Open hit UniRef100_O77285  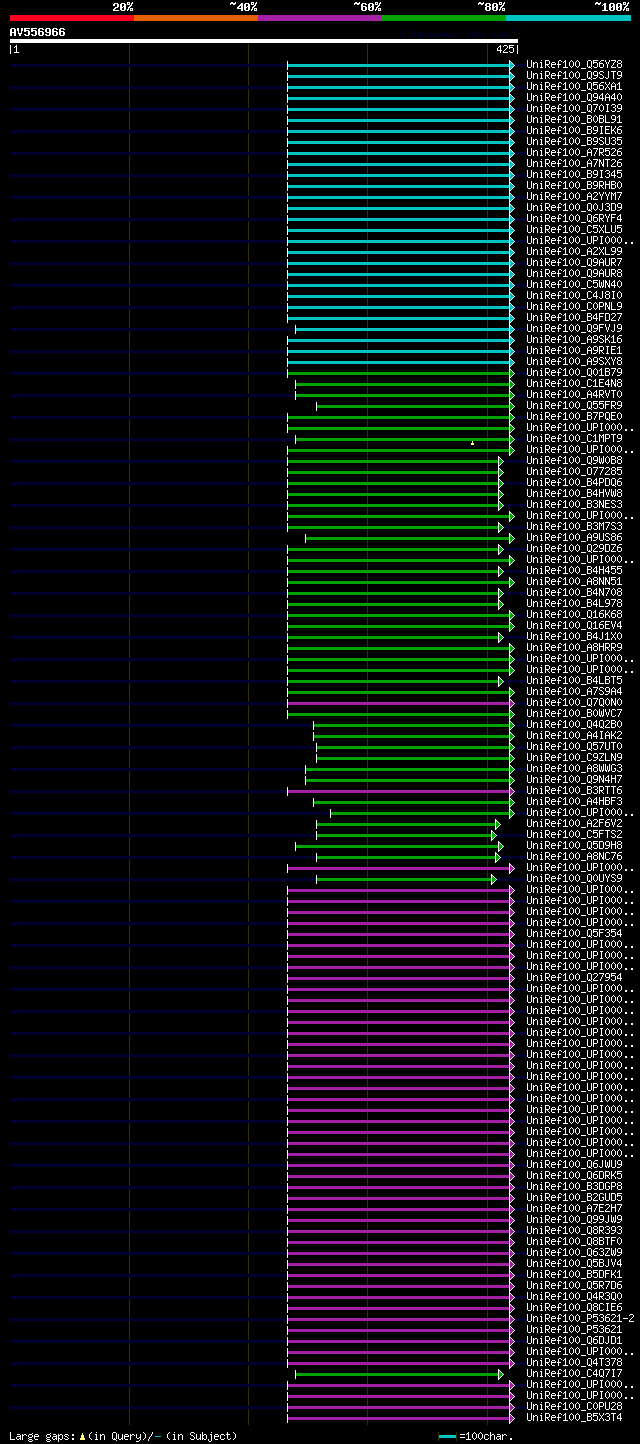[x=574, y=471]
